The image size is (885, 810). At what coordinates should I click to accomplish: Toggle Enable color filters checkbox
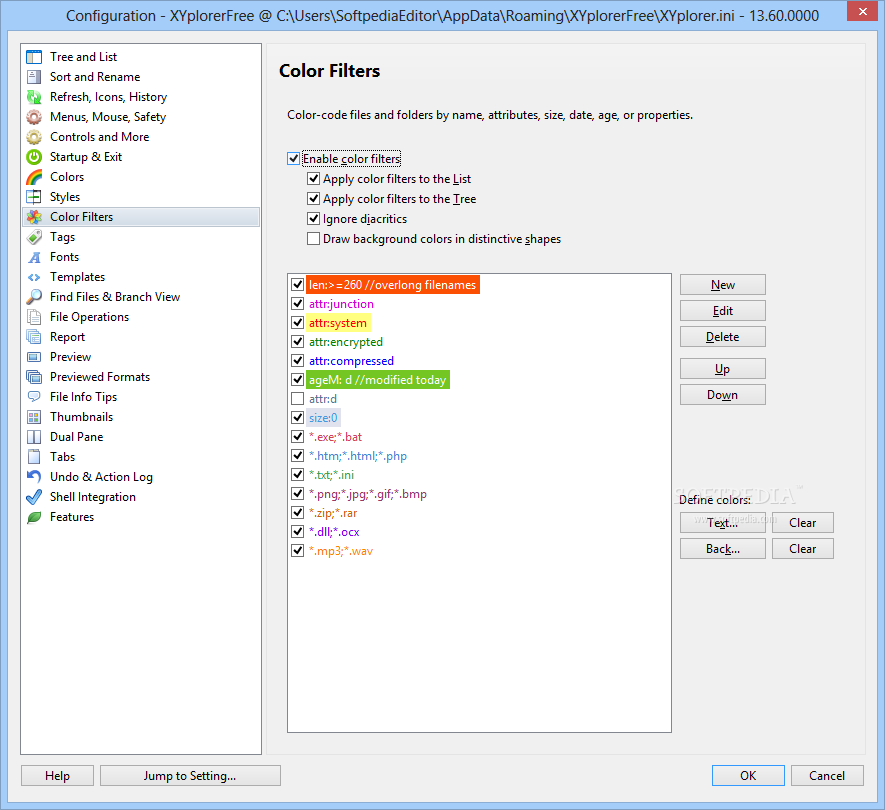tap(293, 159)
